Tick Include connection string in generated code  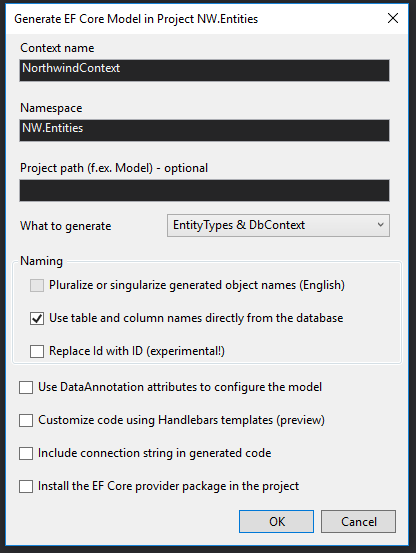pos(26,453)
